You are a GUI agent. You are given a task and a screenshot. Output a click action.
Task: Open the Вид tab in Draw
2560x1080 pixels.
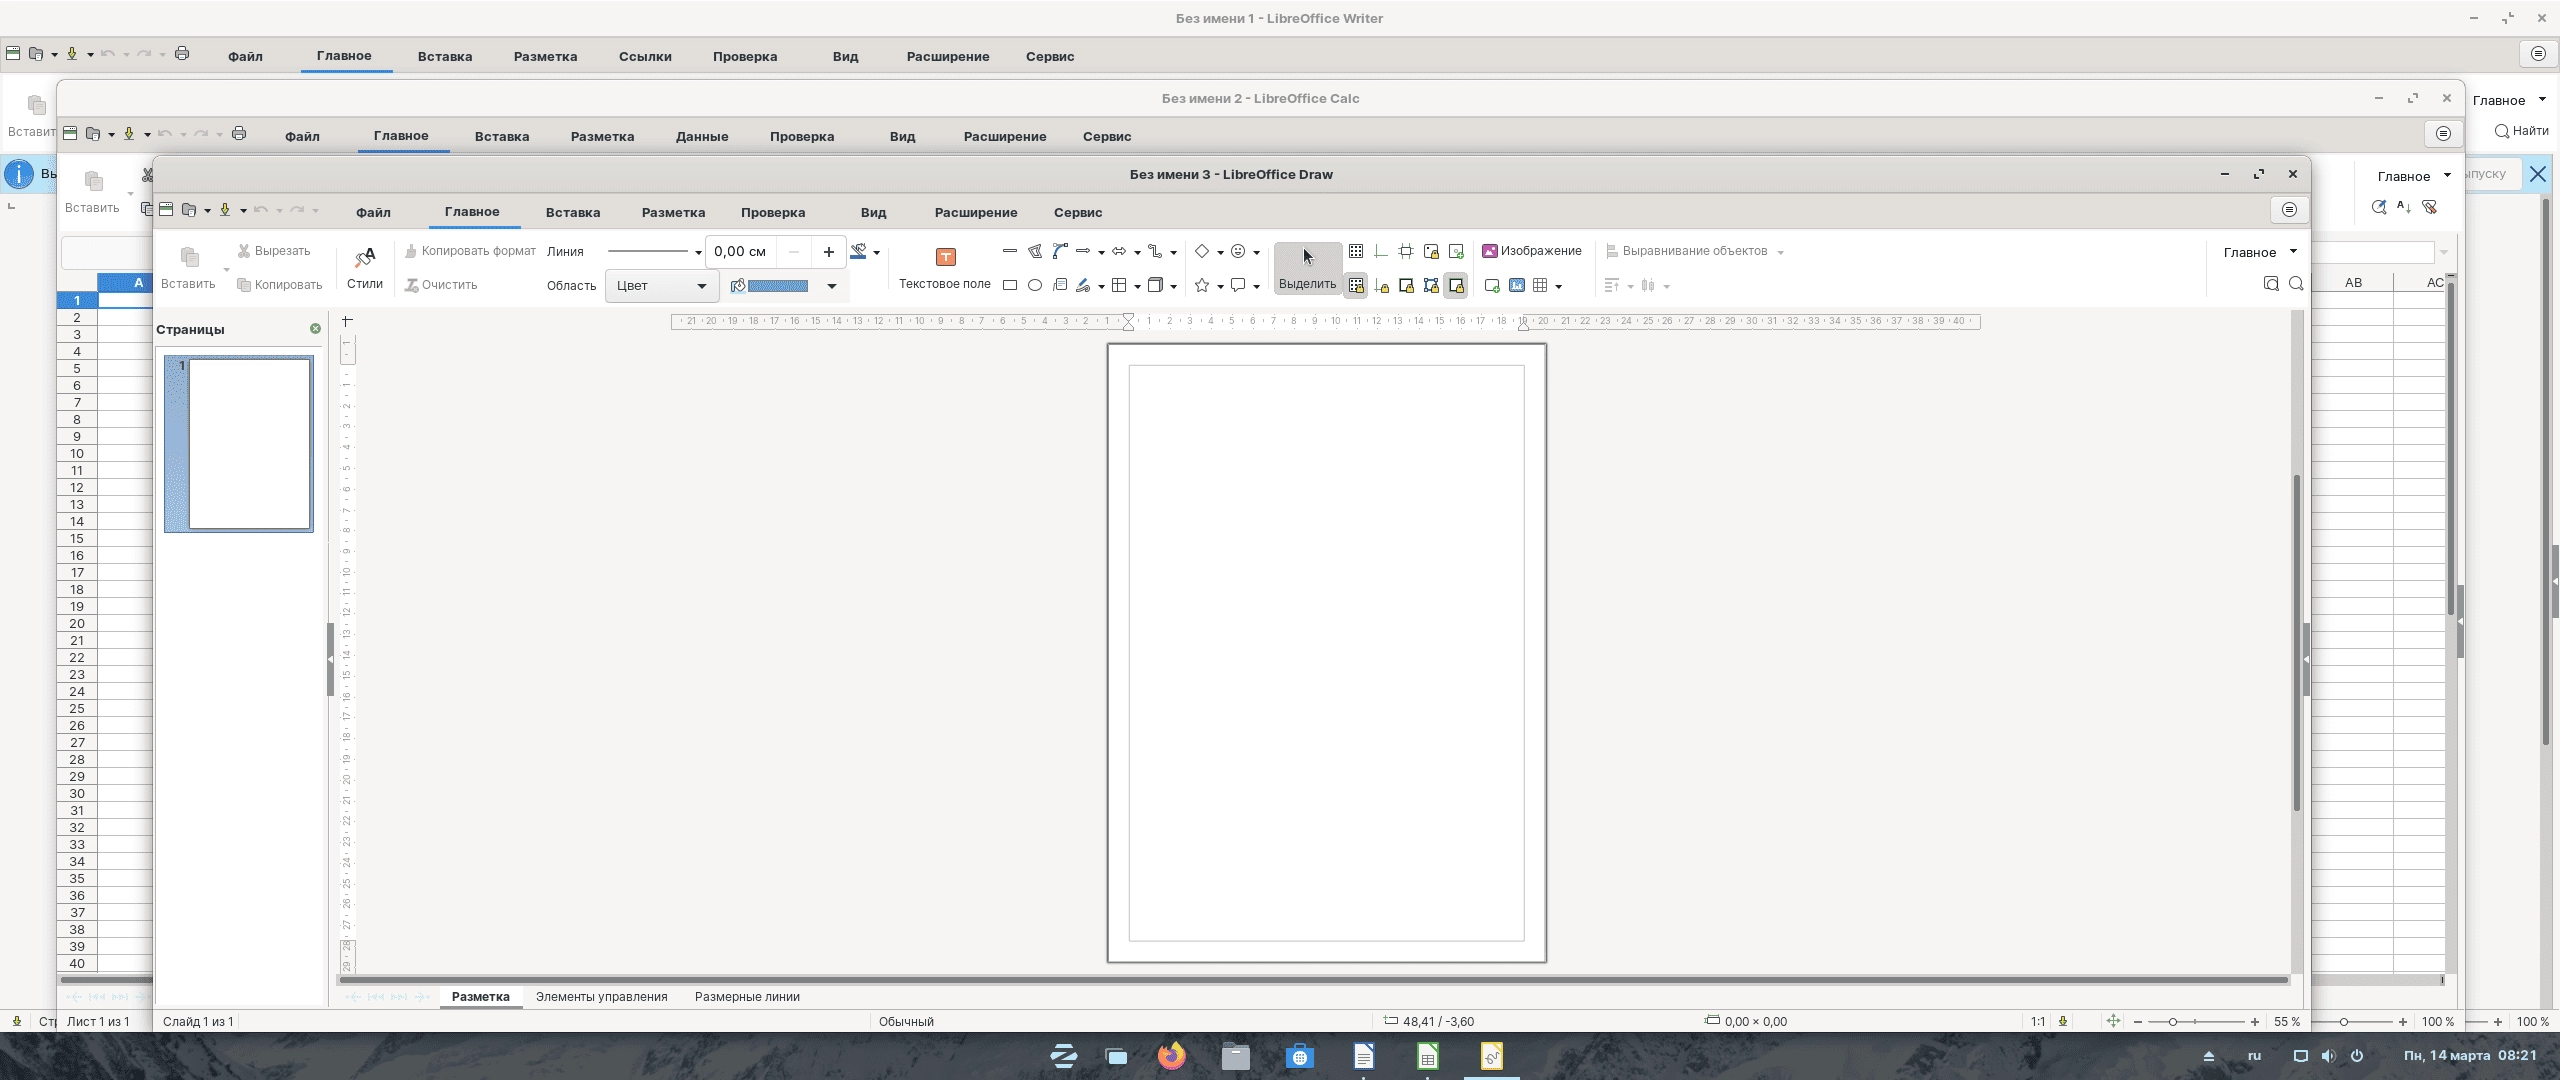[x=873, y=212]
